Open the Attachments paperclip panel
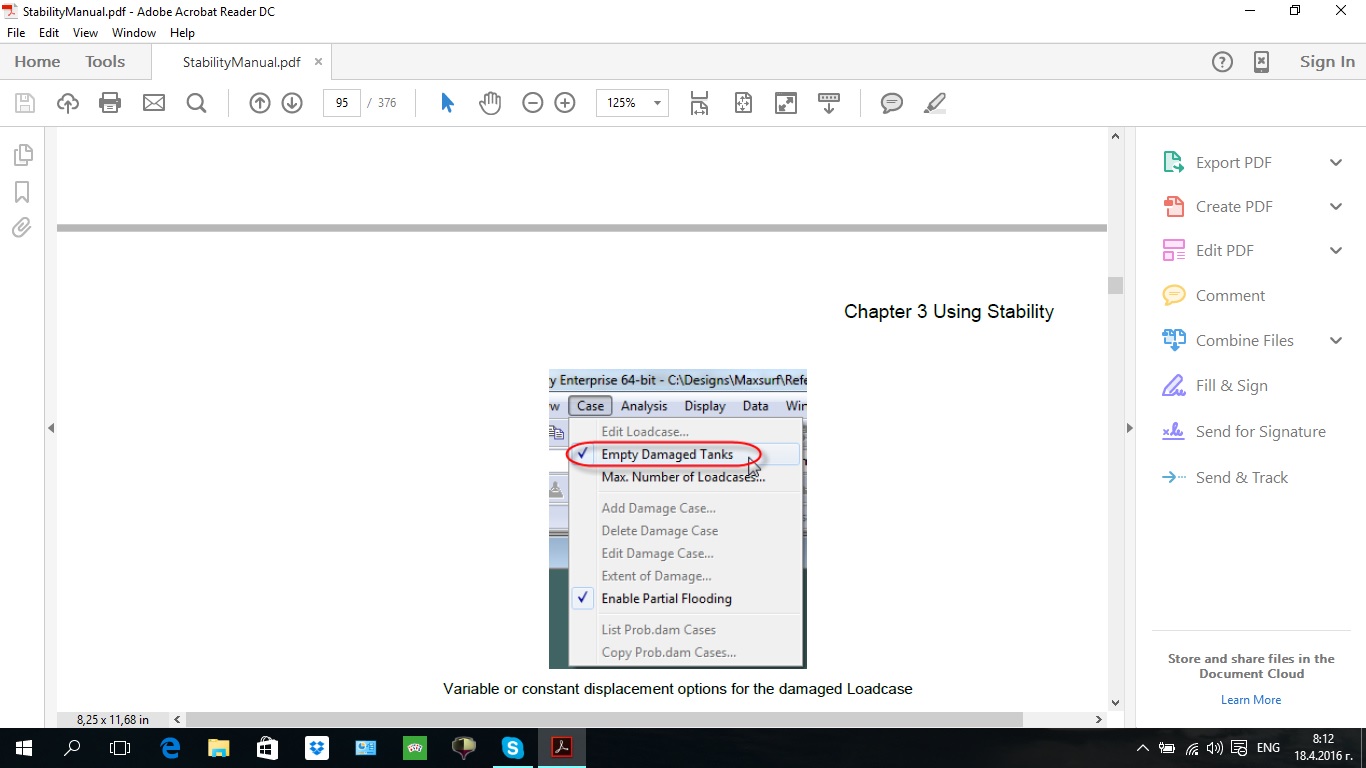1366x768 pixels. coord(22,228)
